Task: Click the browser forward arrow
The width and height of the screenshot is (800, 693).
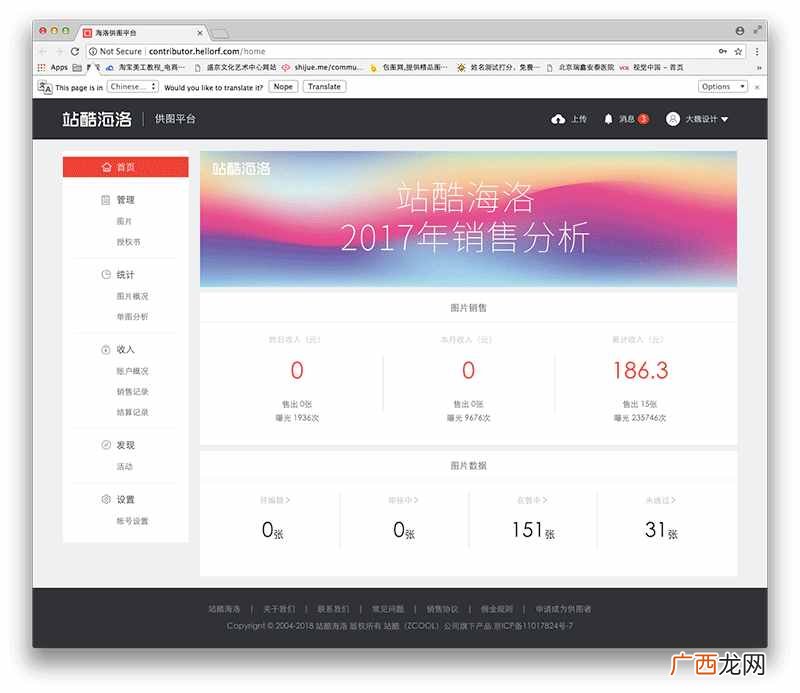Action: click(59, 51)
